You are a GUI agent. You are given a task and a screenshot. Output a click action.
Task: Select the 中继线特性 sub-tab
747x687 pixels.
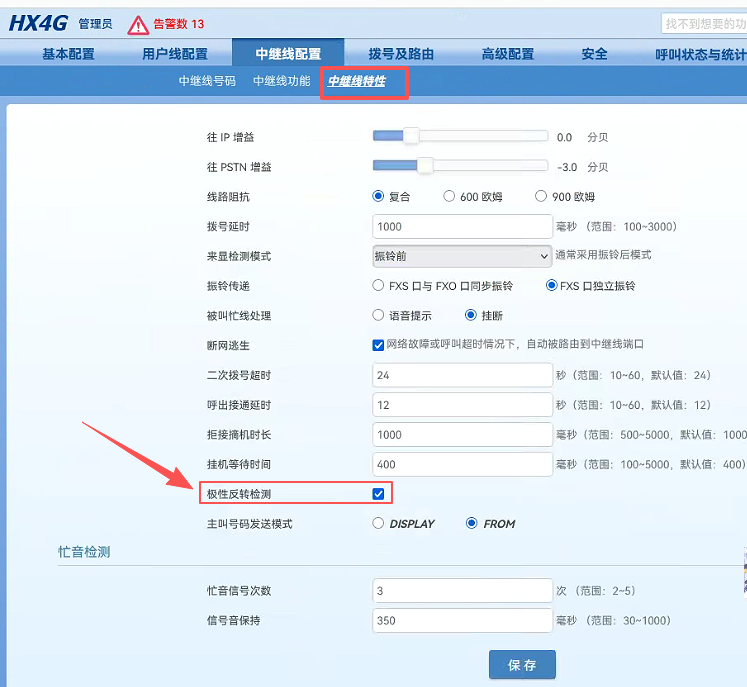tap(356, 81)
